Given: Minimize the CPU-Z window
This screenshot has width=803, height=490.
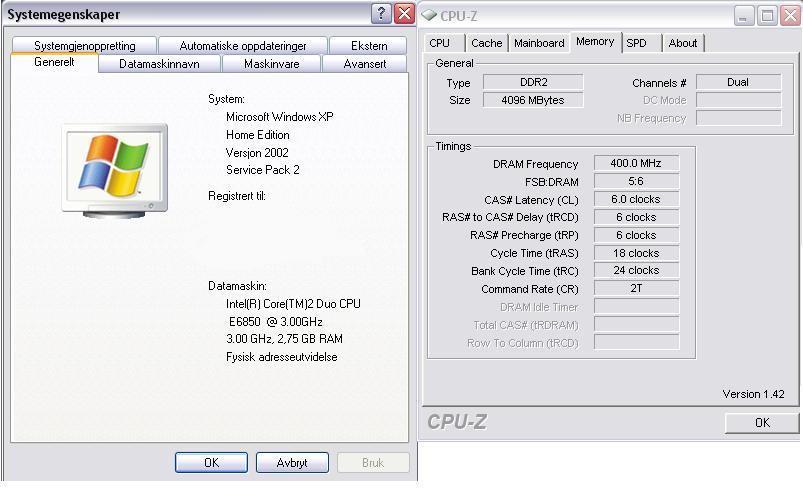Looking at the screenshot, I should [744, 16].
